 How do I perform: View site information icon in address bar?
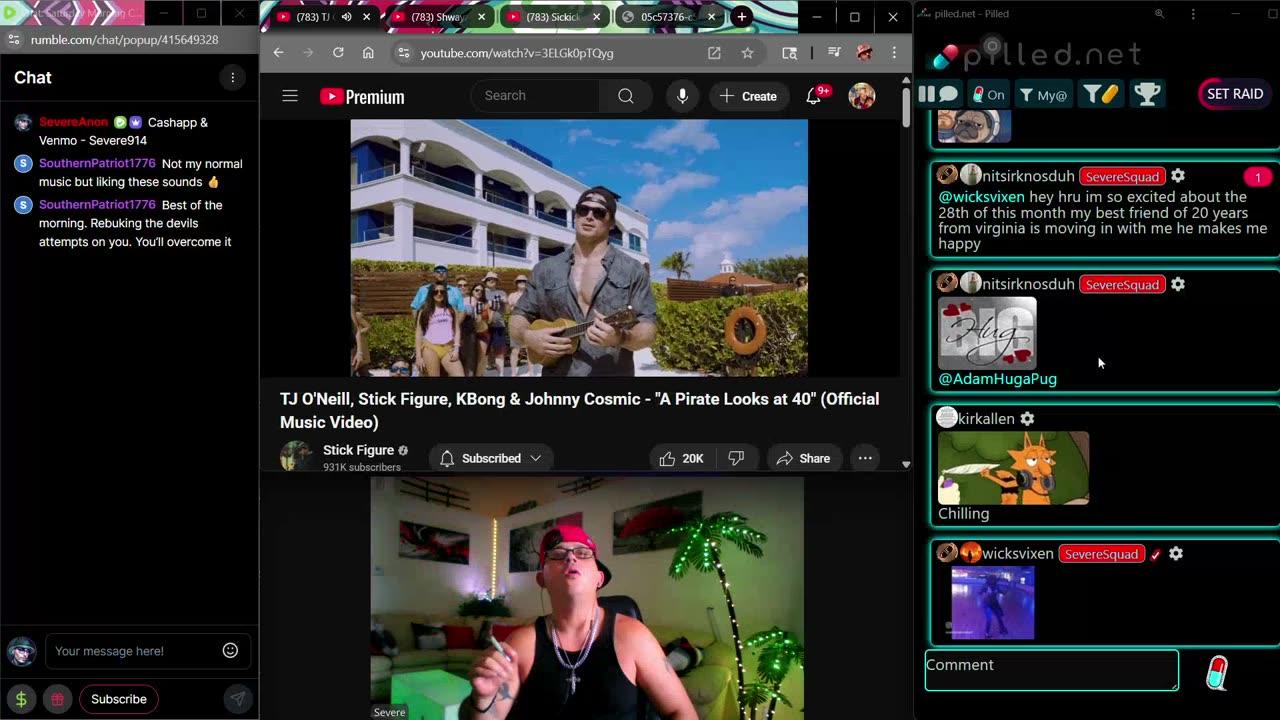[403, 53]
